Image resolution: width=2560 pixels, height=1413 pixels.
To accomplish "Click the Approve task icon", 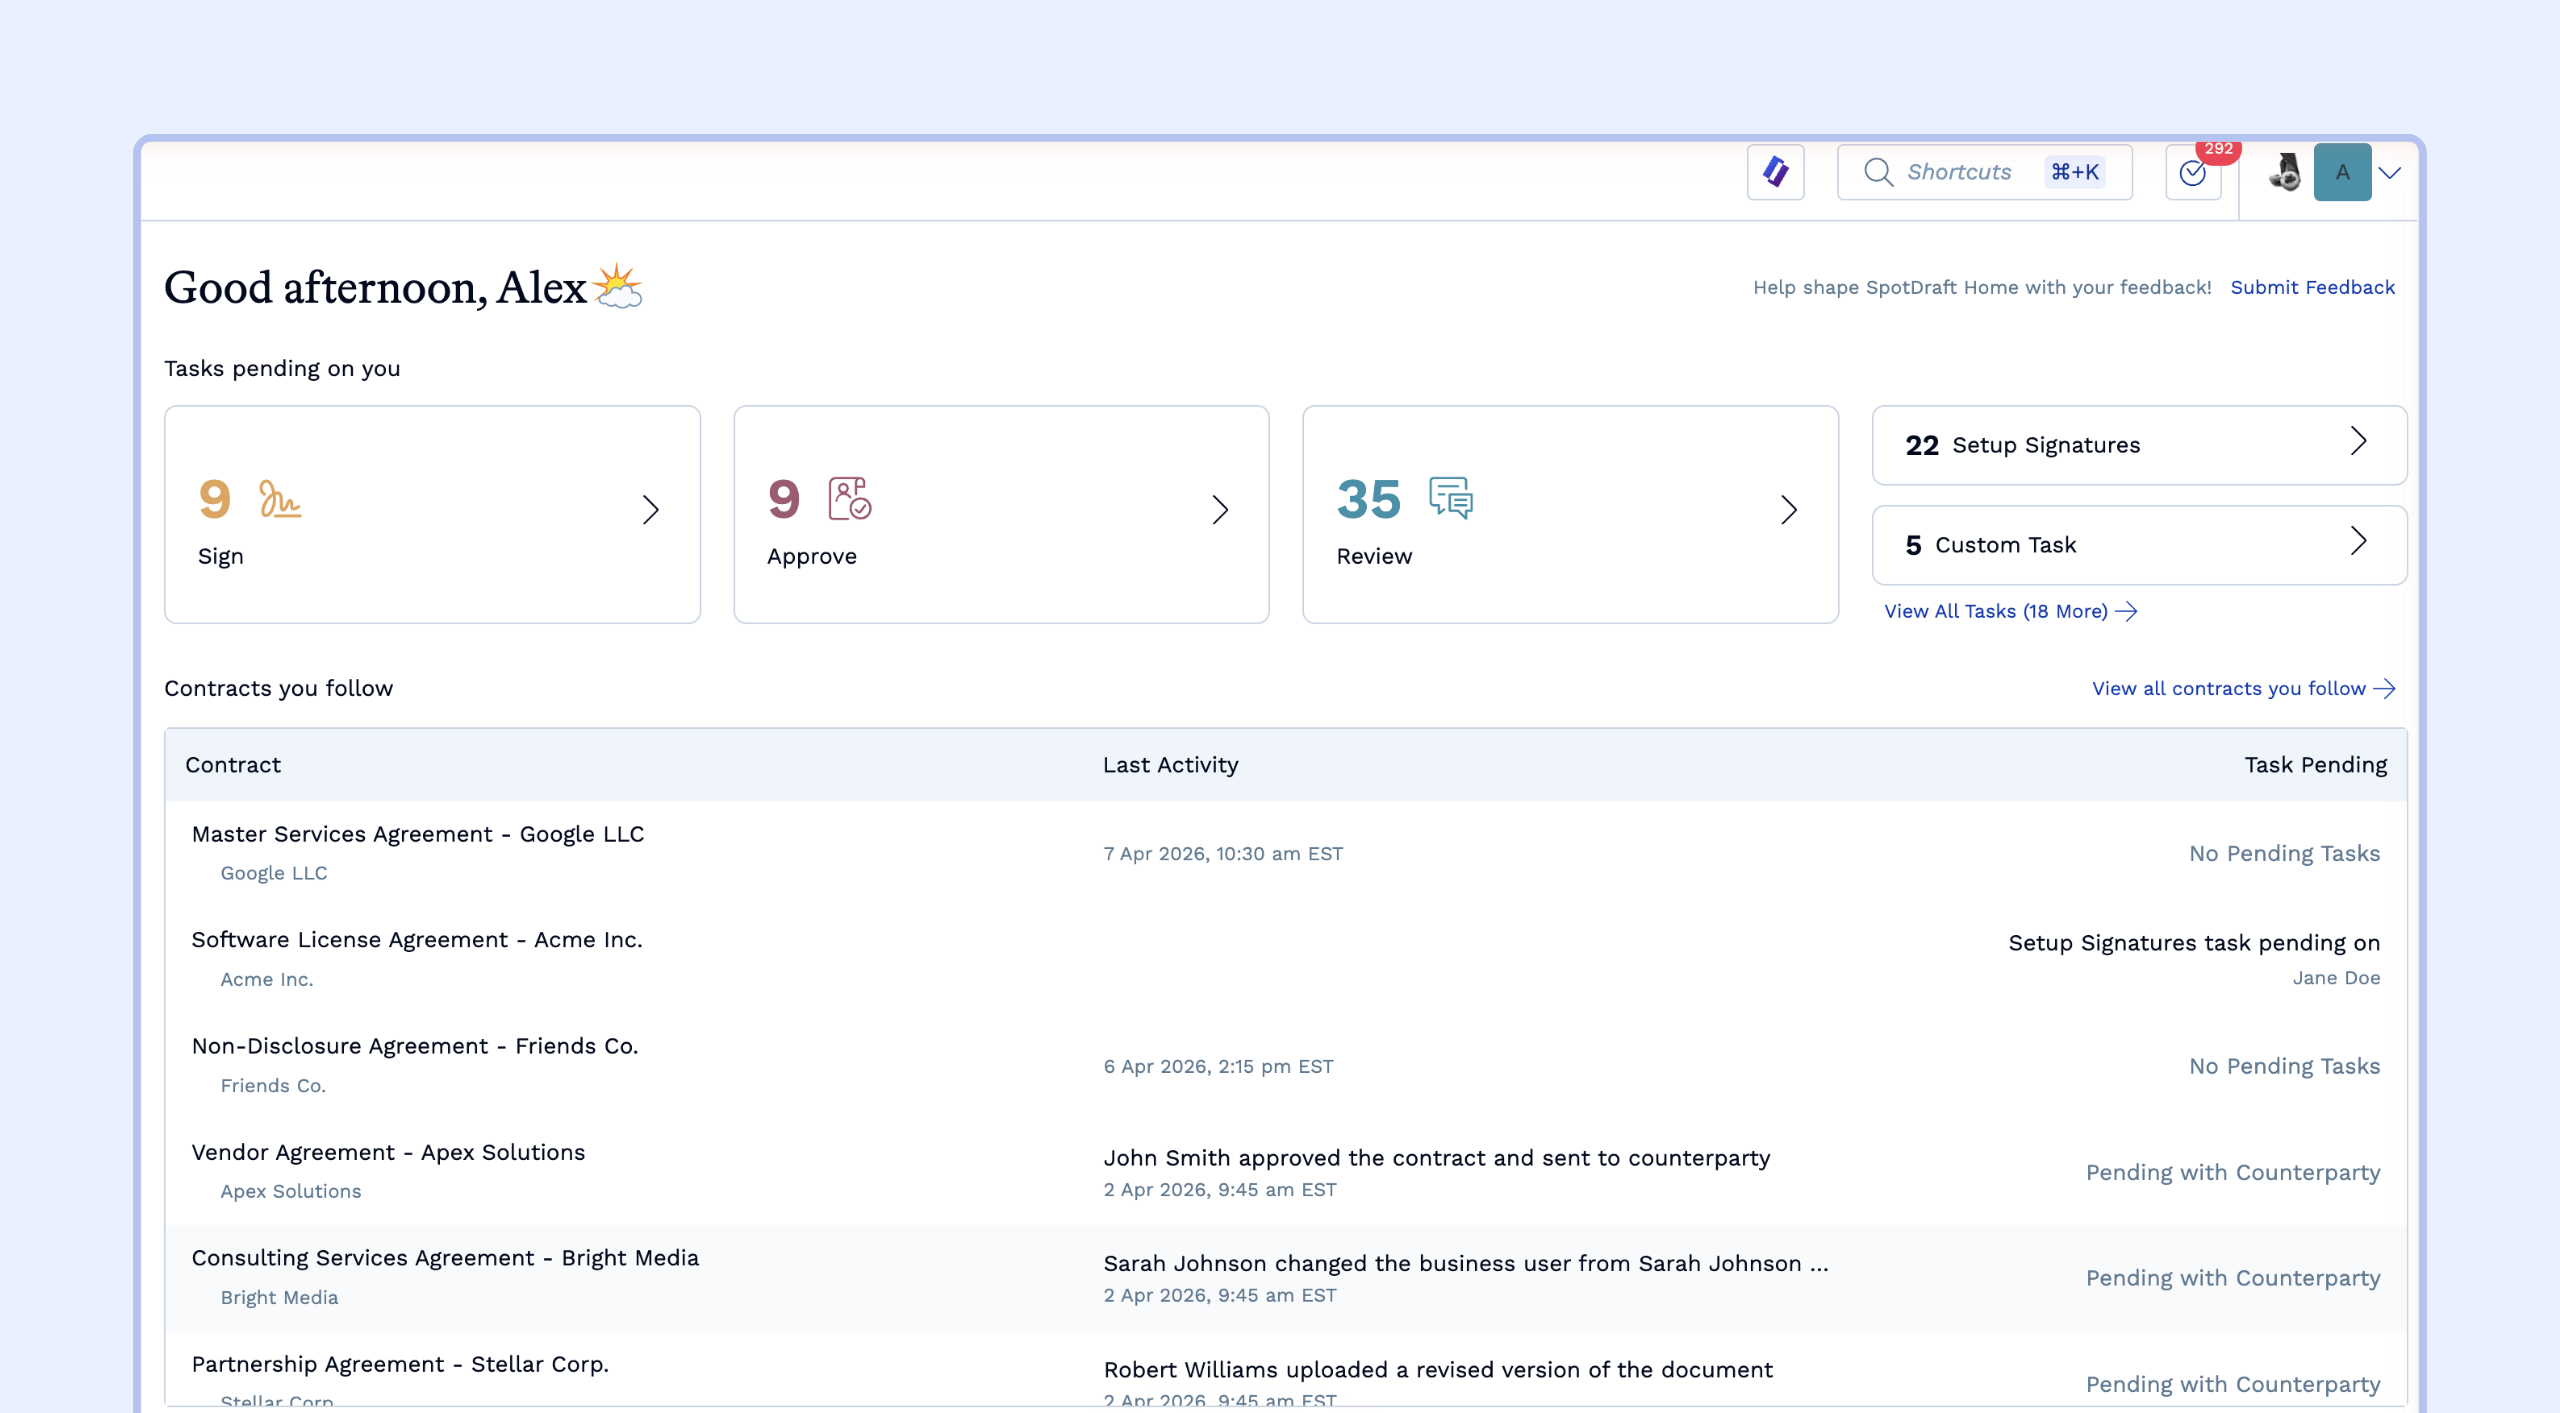I will click(849, 498).
